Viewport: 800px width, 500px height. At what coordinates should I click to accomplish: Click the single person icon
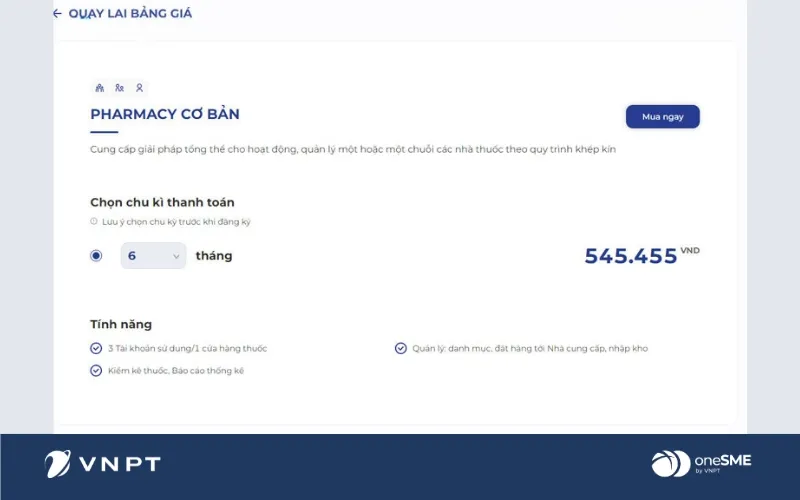[139, 88]
